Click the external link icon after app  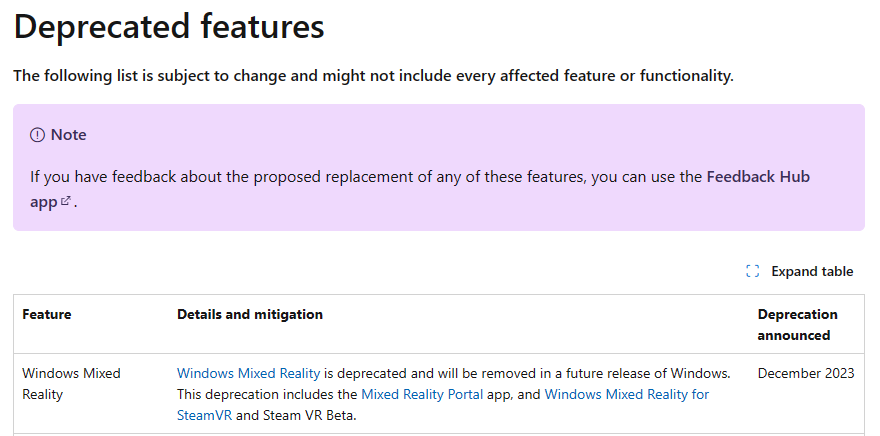coord(66,201)
